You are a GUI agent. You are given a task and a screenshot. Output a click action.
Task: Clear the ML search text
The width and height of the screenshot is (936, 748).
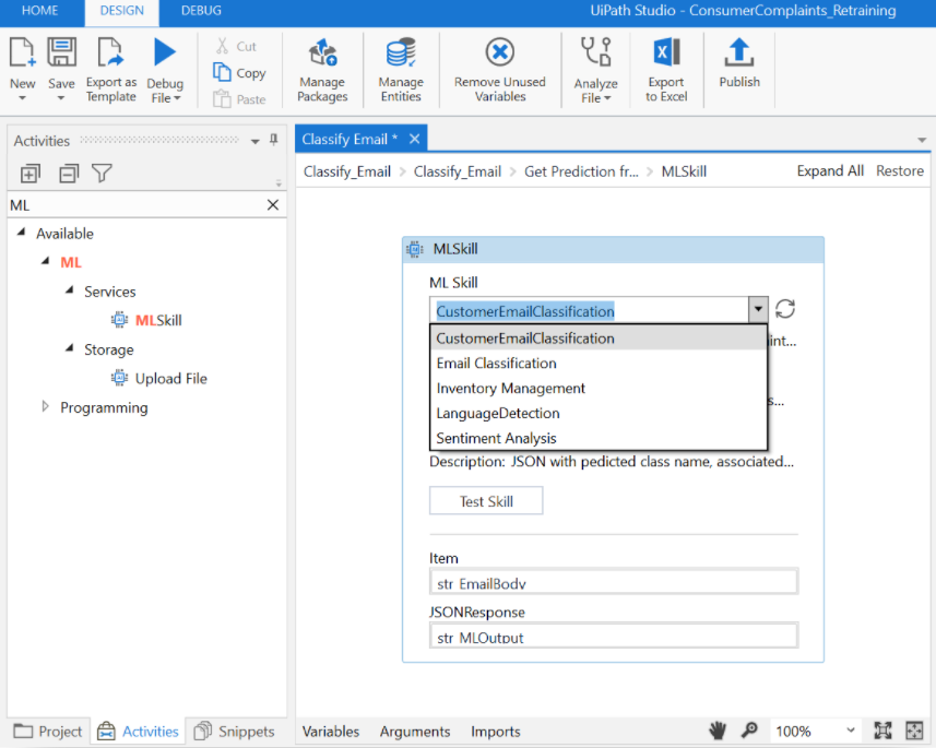(x=273, y=205)
